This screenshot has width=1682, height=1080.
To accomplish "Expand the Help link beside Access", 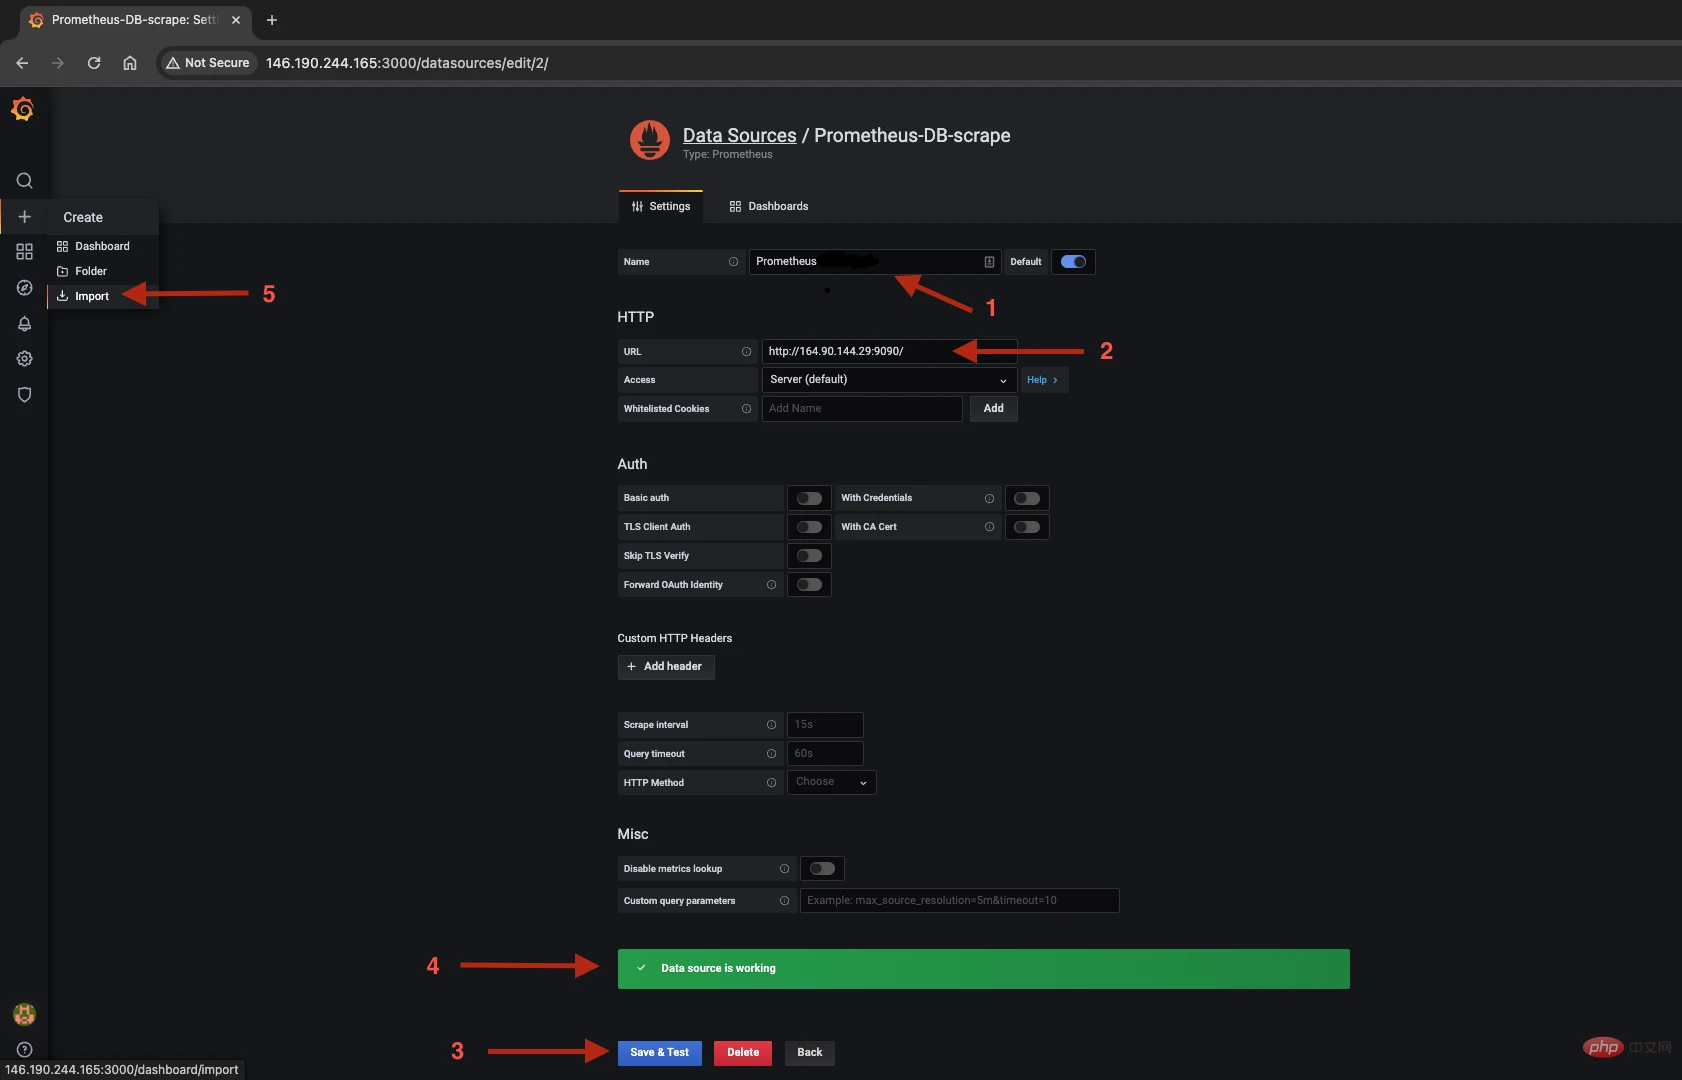I will click(1043, 380).
